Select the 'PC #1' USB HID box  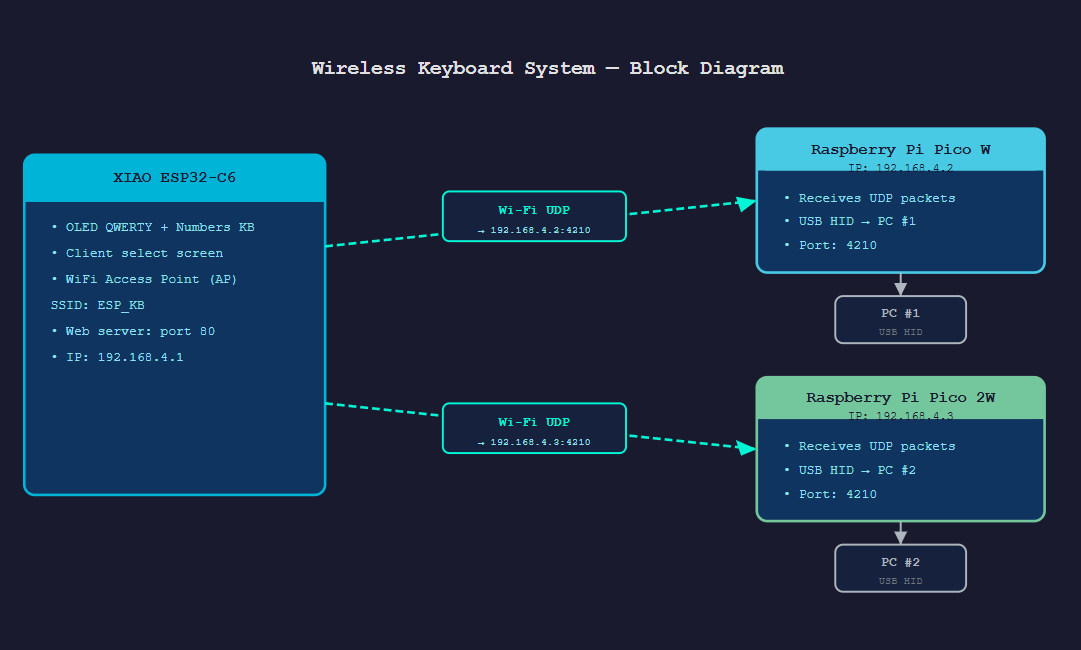pyautogui.click(x=900, y=320)
